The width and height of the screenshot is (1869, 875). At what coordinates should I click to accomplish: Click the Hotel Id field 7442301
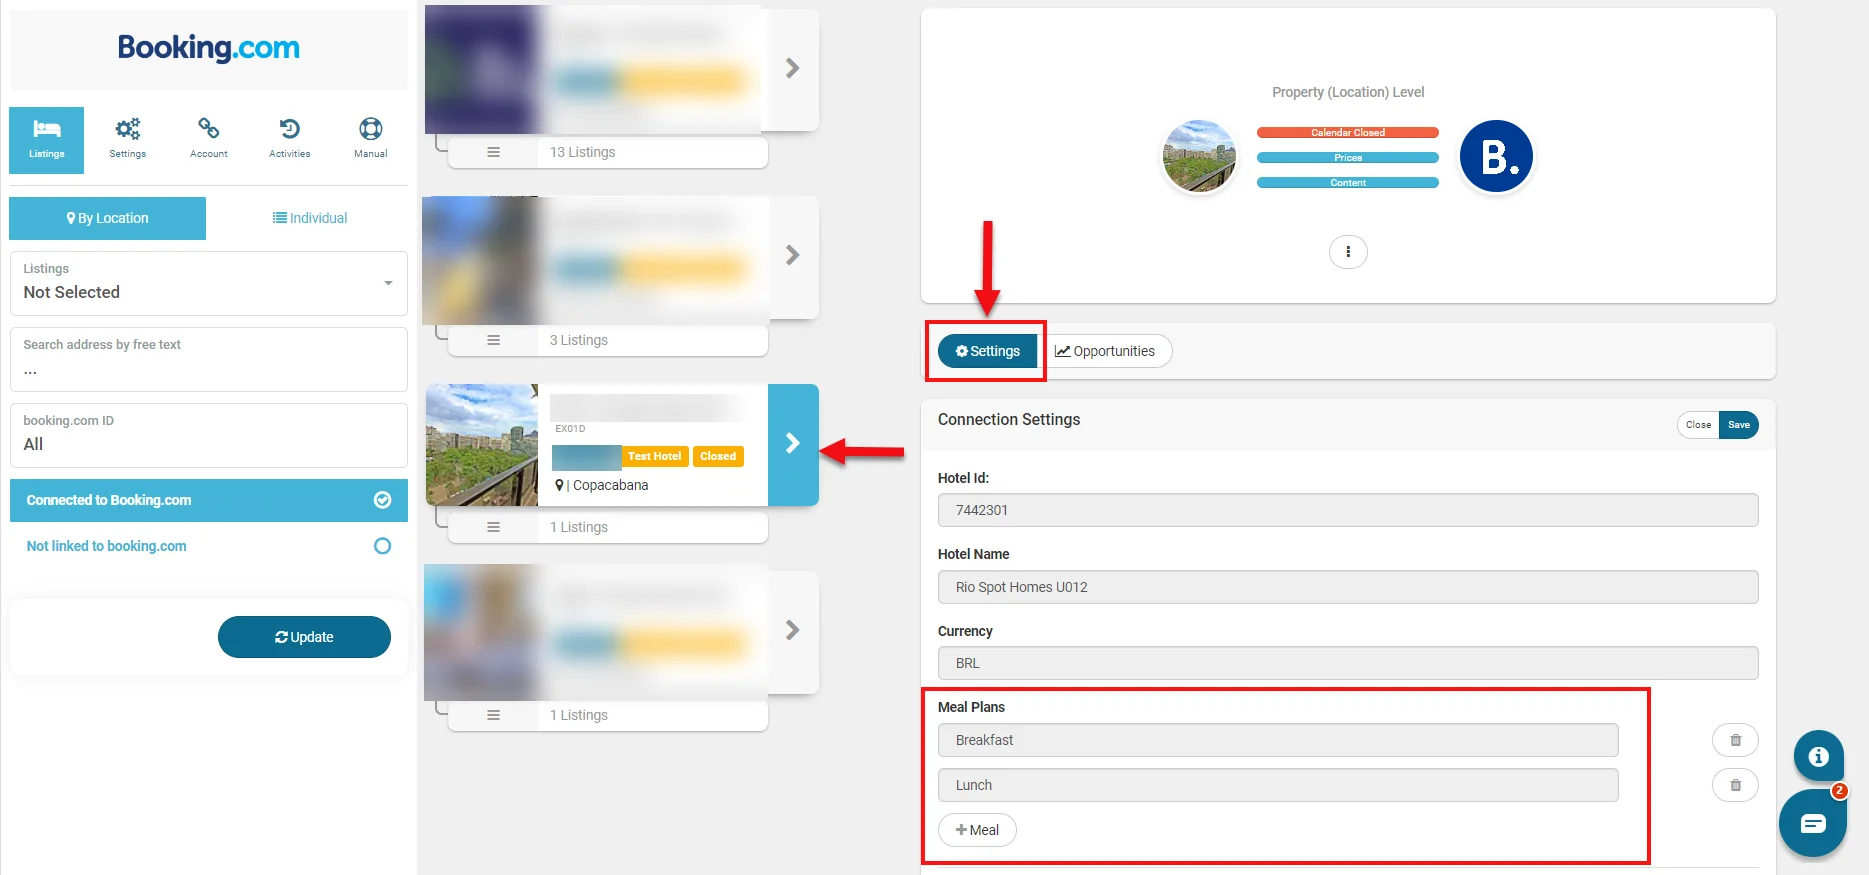(x=1348, y=510)
